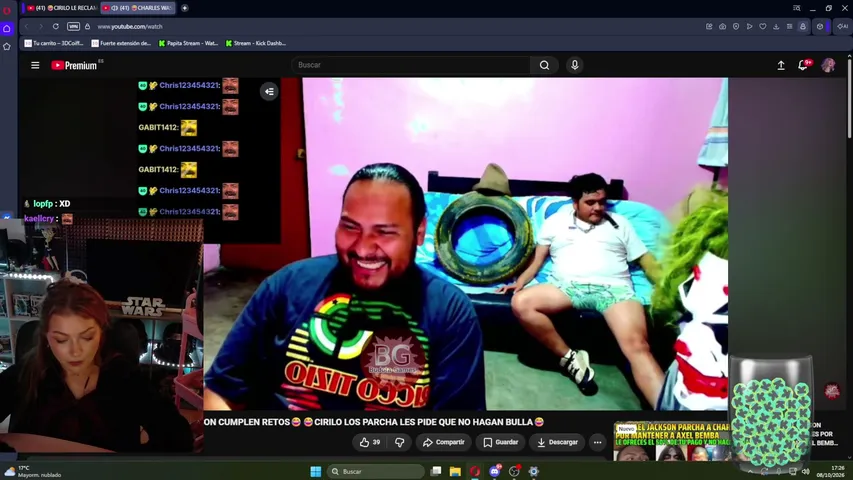
Task: View site security lock info
Action: (x=88, y=26)
